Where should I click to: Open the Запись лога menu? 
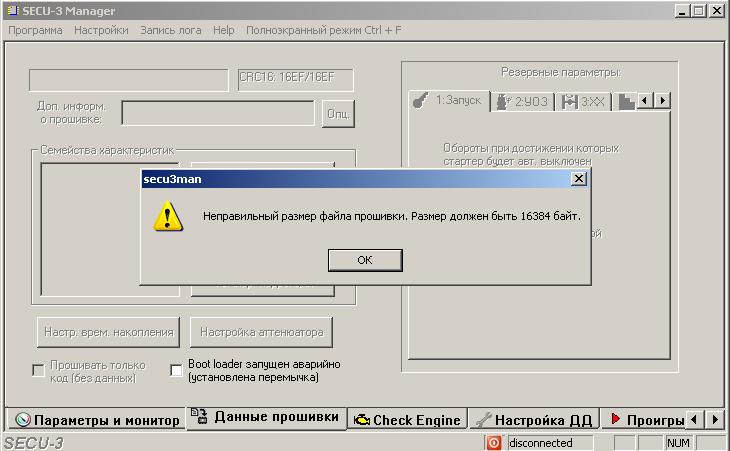point(170,30)
